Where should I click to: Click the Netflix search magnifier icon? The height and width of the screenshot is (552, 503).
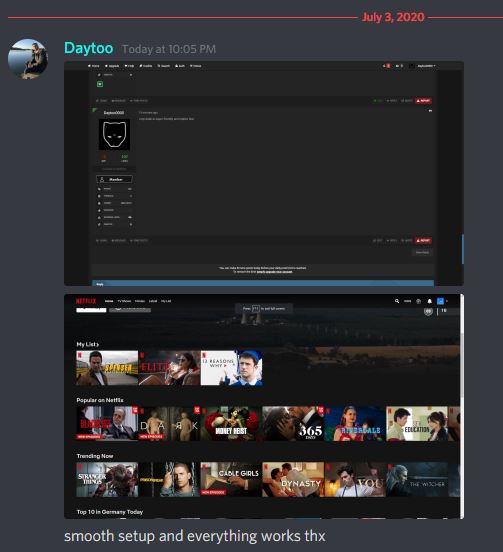pos(397,301)
